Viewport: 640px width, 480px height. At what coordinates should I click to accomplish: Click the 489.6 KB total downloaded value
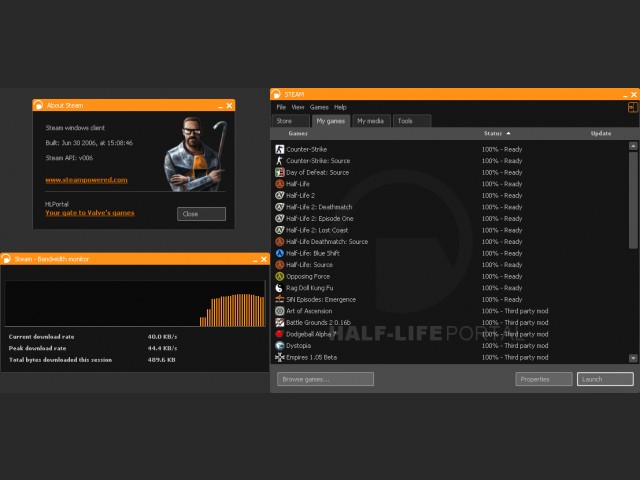click(162, 360)
